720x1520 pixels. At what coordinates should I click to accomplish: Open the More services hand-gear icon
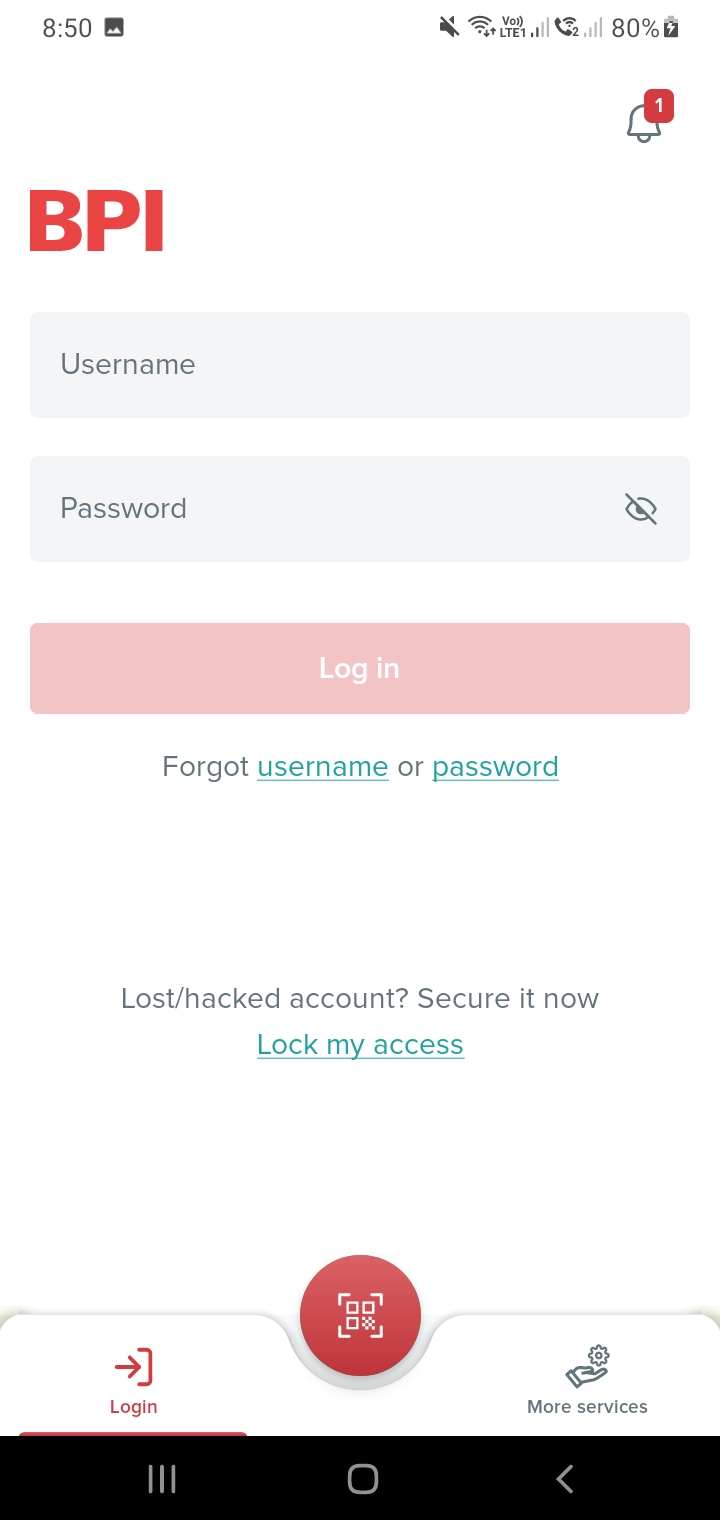tap(588, 1367)
